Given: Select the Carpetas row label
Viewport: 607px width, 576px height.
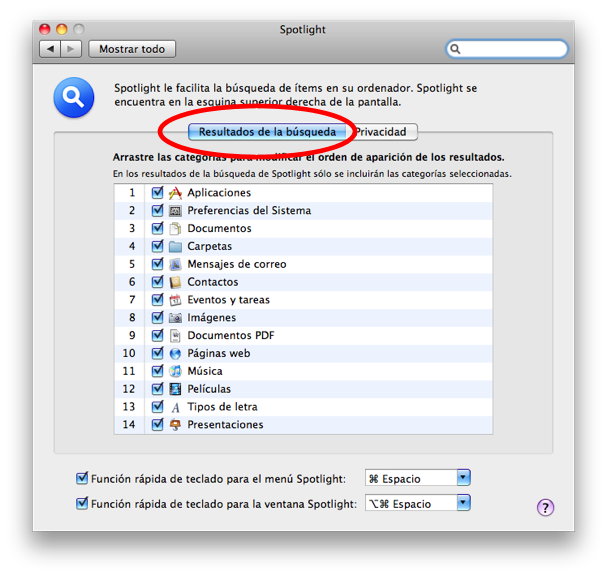Looking at the screenshot, I should (x=210, y=247).
